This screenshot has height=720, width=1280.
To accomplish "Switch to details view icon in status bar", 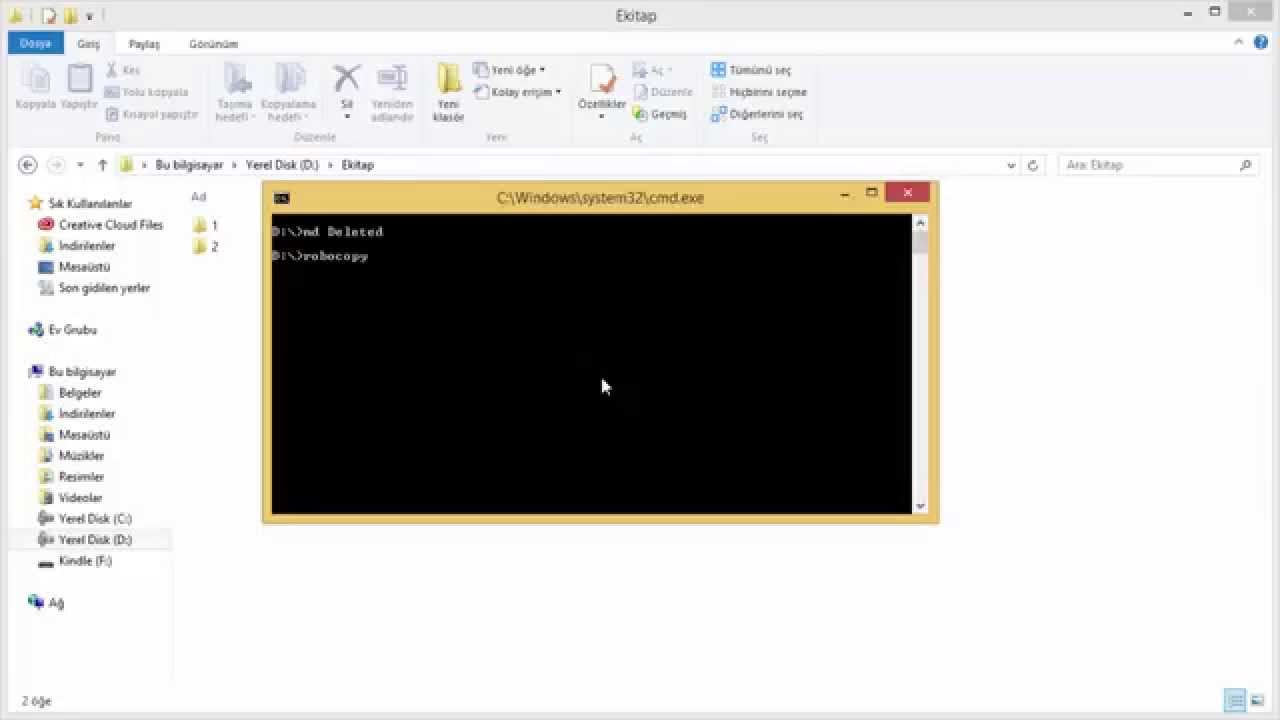I will click(1235, 700).
